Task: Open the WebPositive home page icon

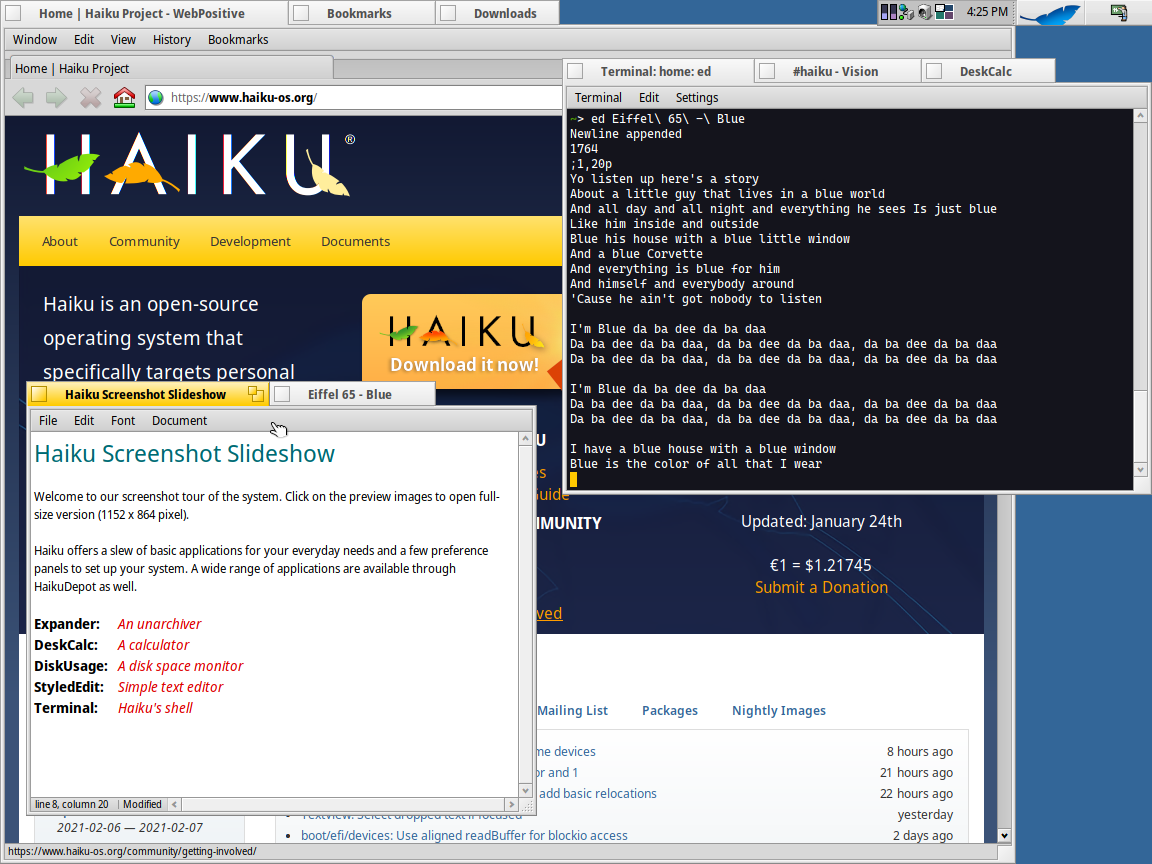Action: pos(124,98)
